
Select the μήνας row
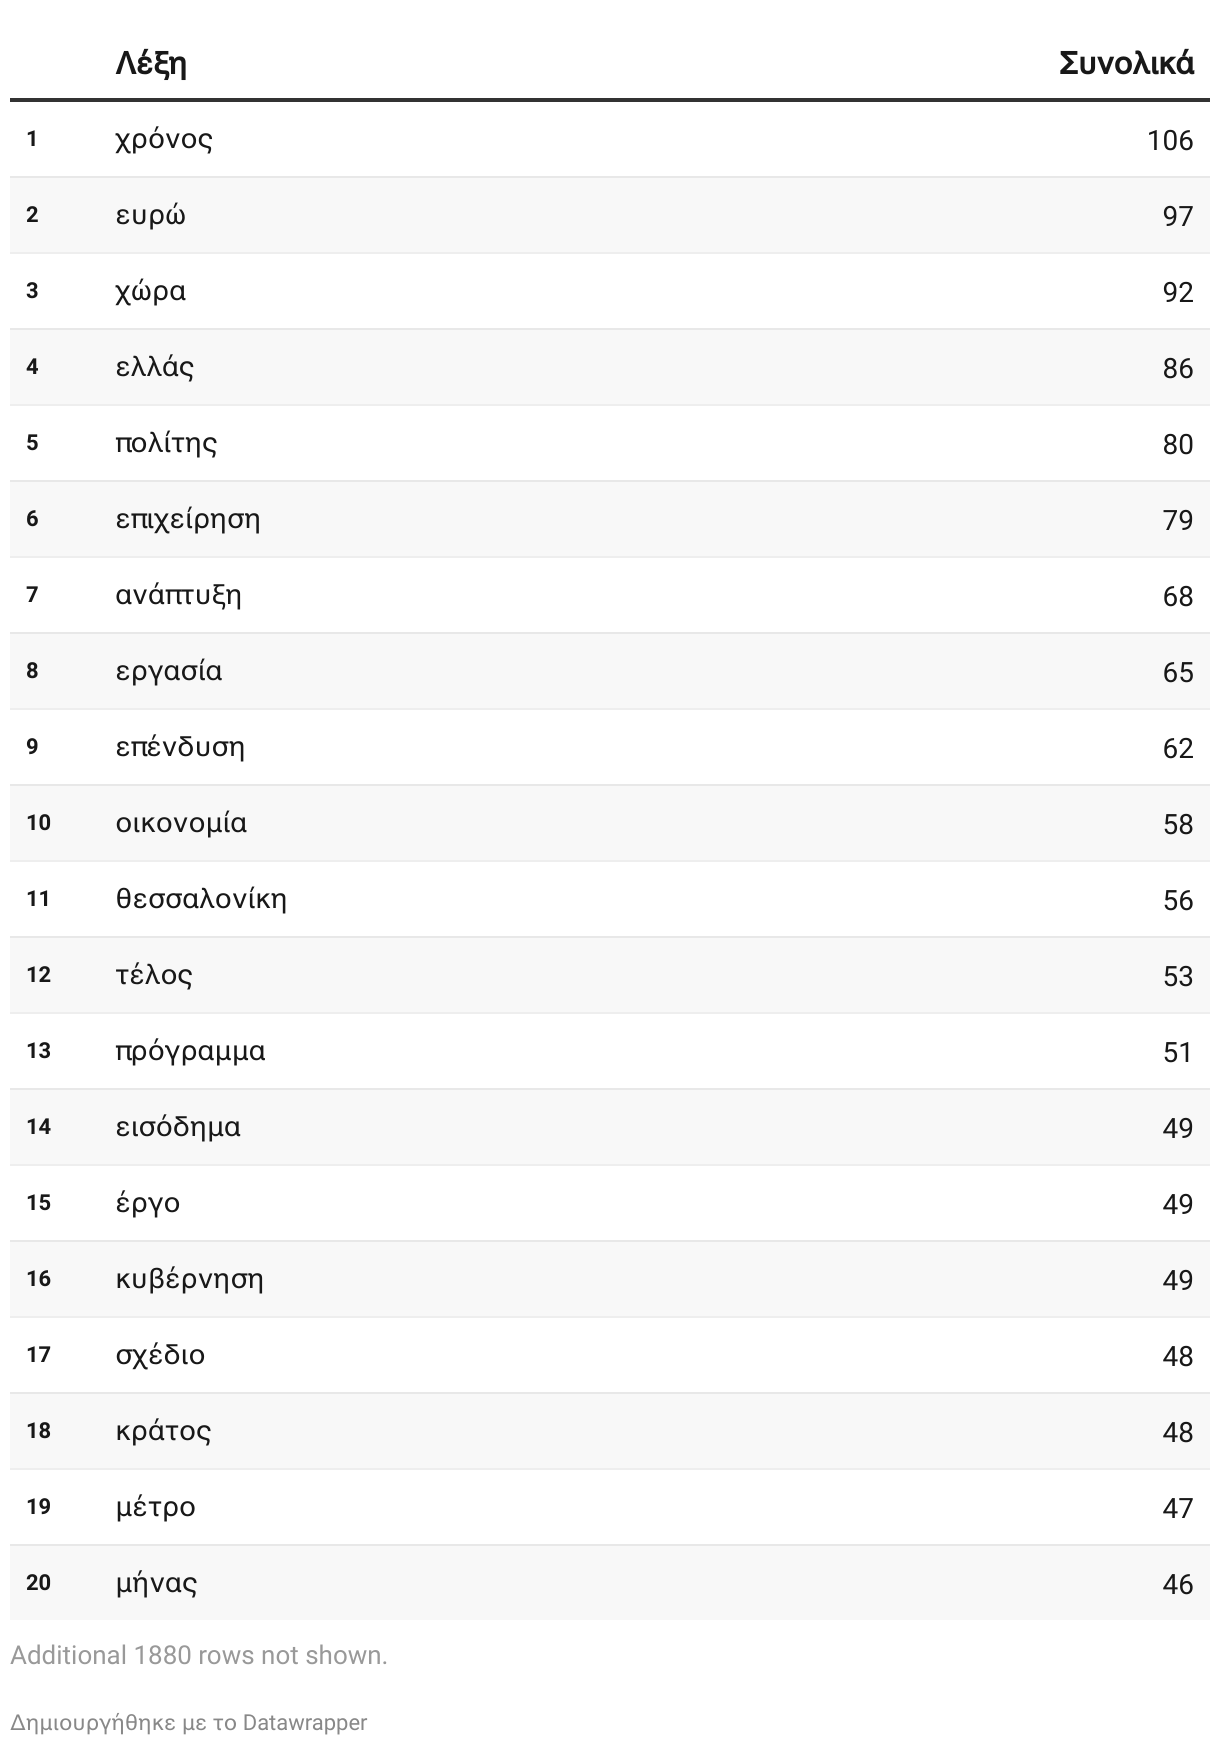click(610, 1583)
